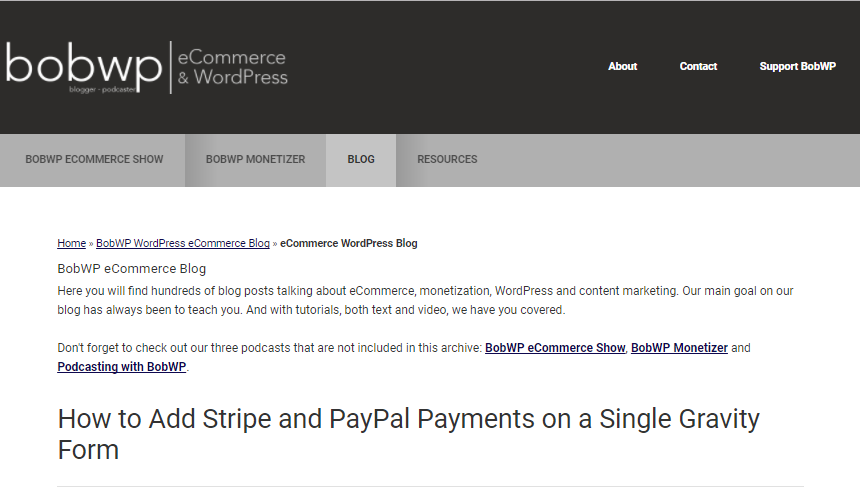The image size is (860, 494).
Task: Click the eCommerce & WordPress tagline
Action: [232, 67]
